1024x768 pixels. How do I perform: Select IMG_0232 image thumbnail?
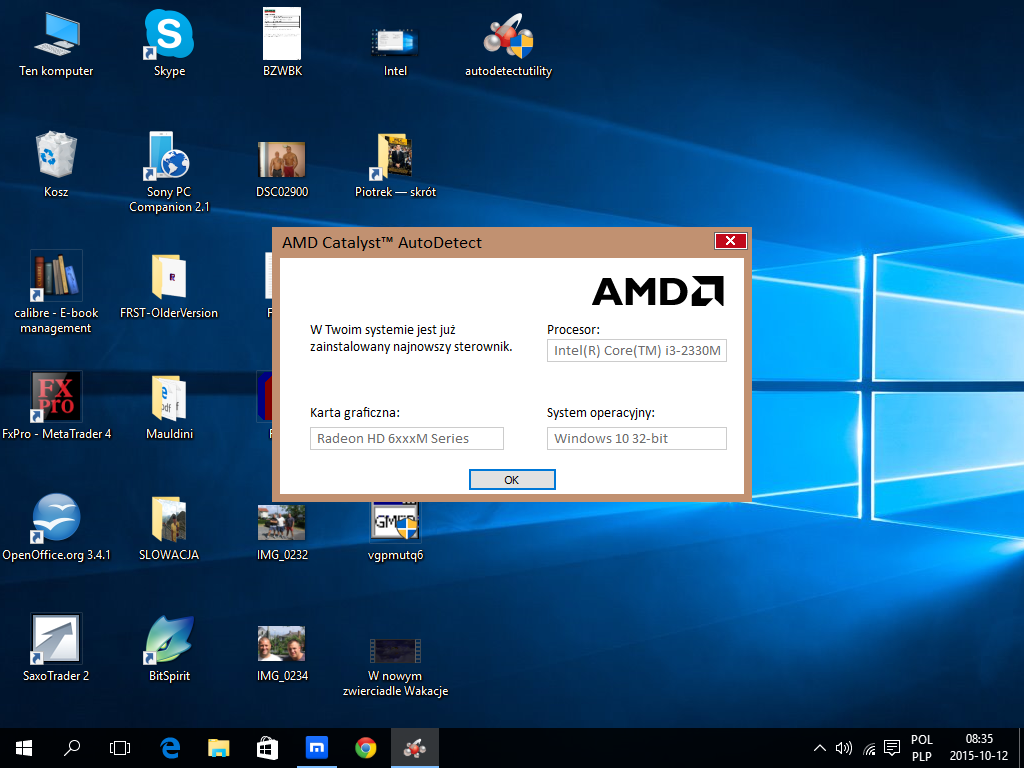point(282,532)
